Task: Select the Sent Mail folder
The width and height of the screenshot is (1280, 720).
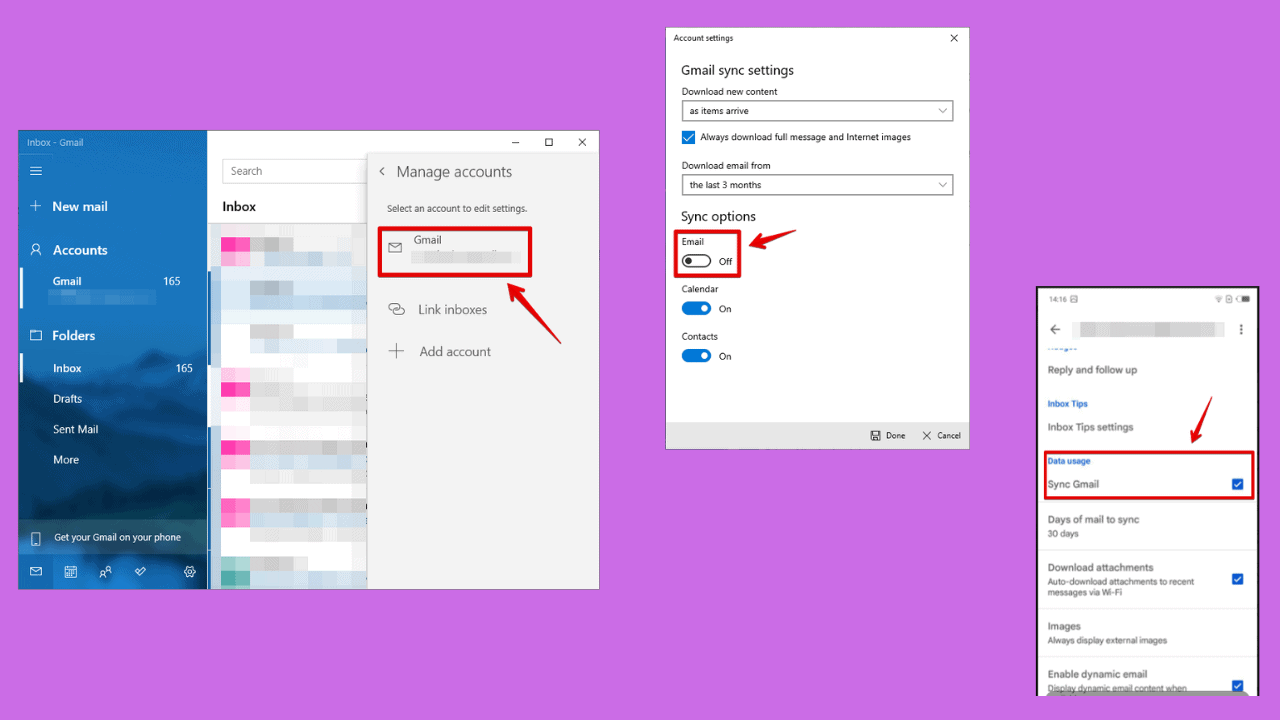Action: (x=75, y=429)
